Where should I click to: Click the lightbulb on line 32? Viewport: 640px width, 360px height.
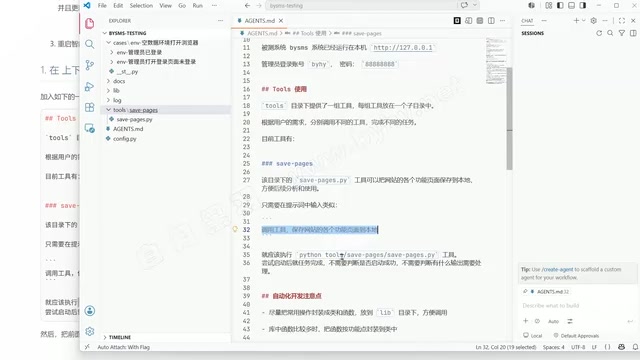[235, 229]
